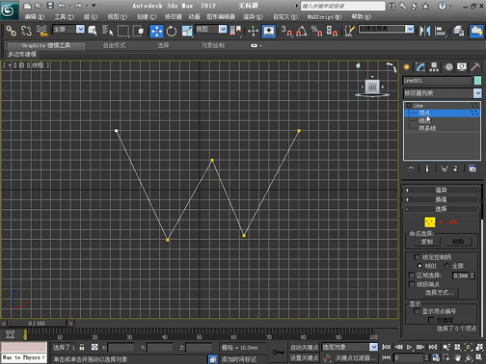Open the named selection sets dropdown
486x364 pixels.
point(410,29)
